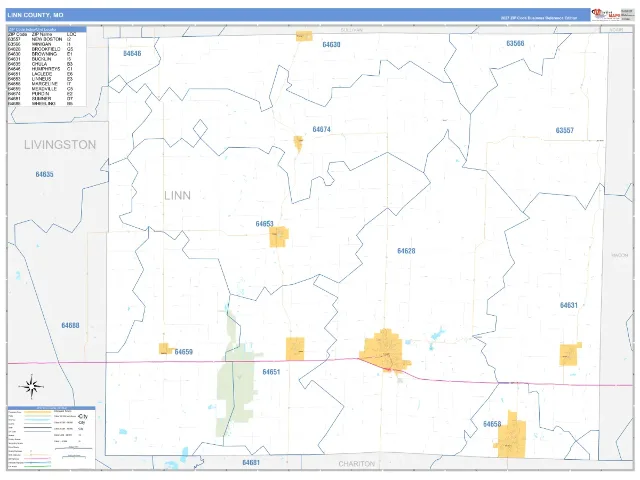The height and width of the screenshot is (480, 640).
Task: Select ZIP code label 64631
Action: tap(569, 305)
